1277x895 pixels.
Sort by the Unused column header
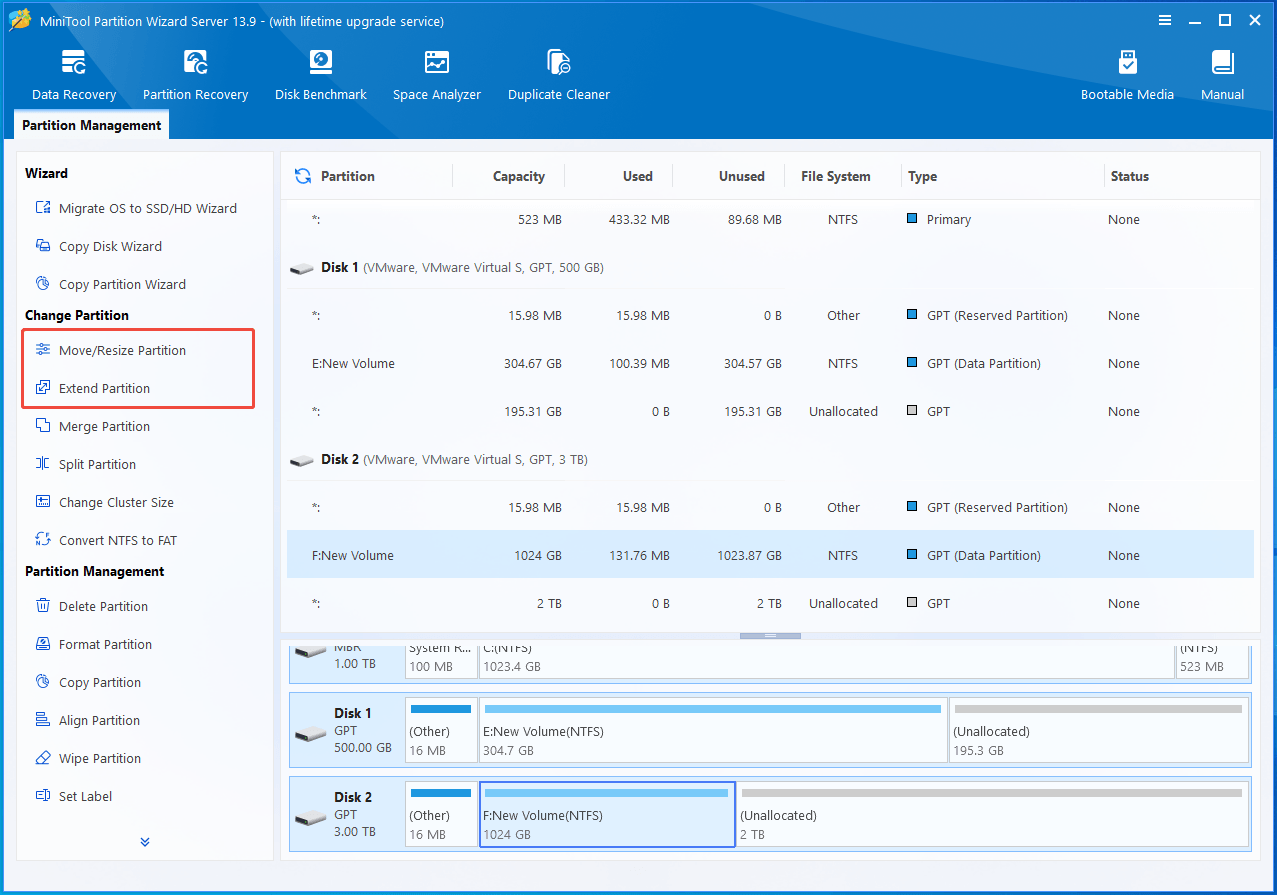pos(742,176)
